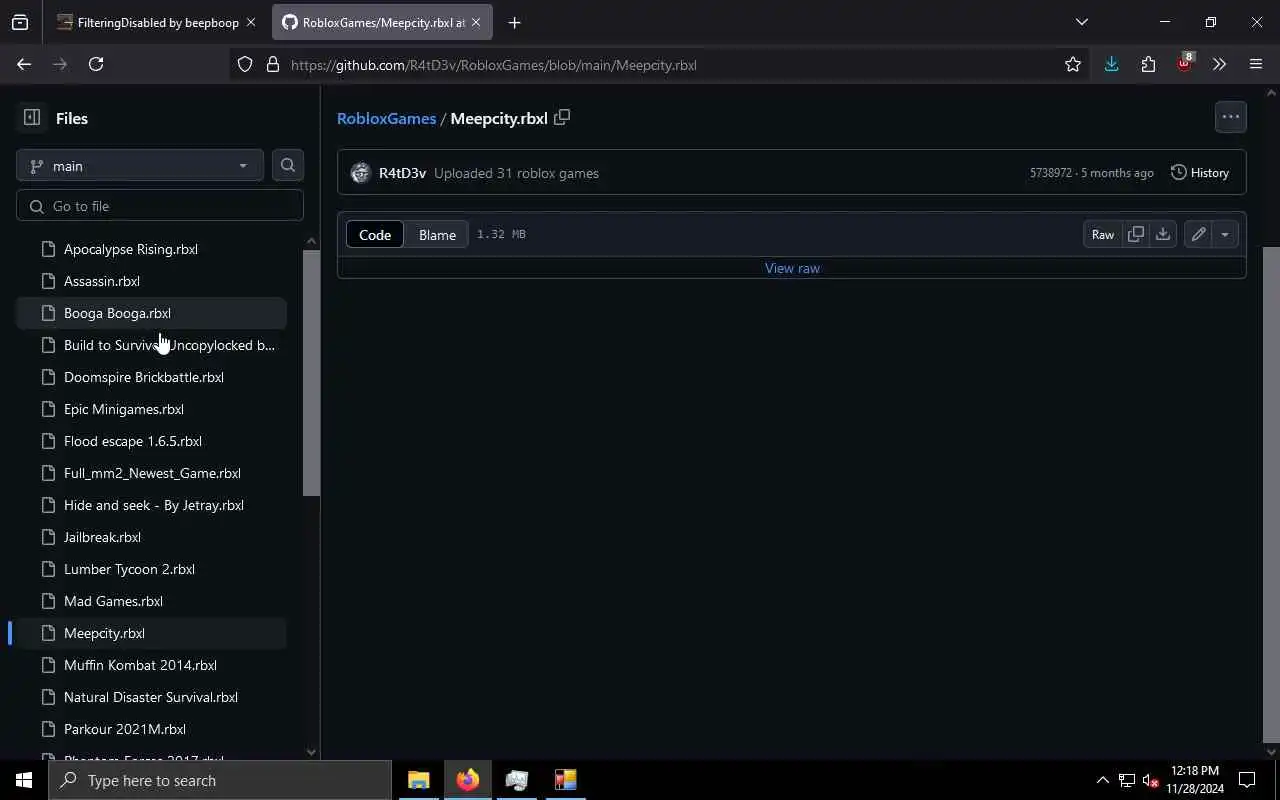
Task: Close the FilteringDisabled browser tab
Action: click(250, 22)
